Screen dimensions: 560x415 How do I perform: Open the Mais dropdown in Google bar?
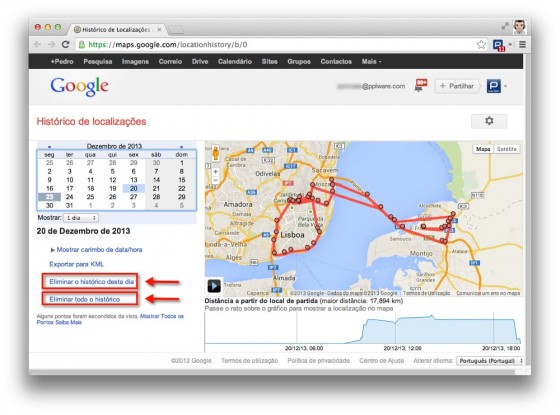click(x=371, y=61)
